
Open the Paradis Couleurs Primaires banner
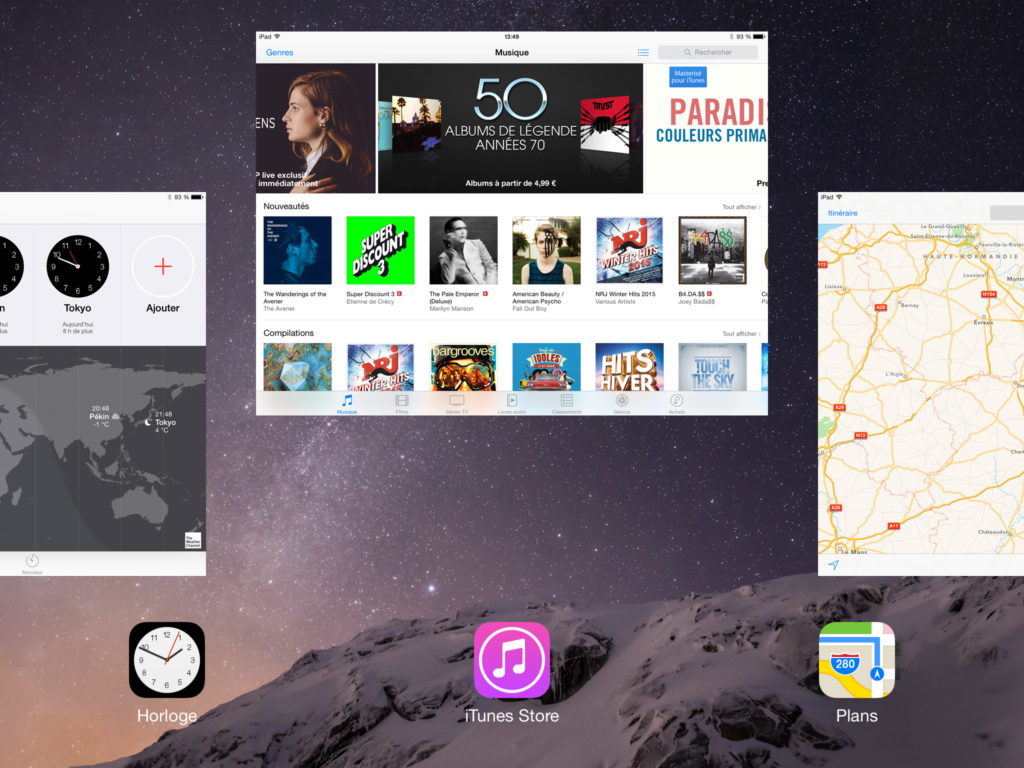coord(706,128)
